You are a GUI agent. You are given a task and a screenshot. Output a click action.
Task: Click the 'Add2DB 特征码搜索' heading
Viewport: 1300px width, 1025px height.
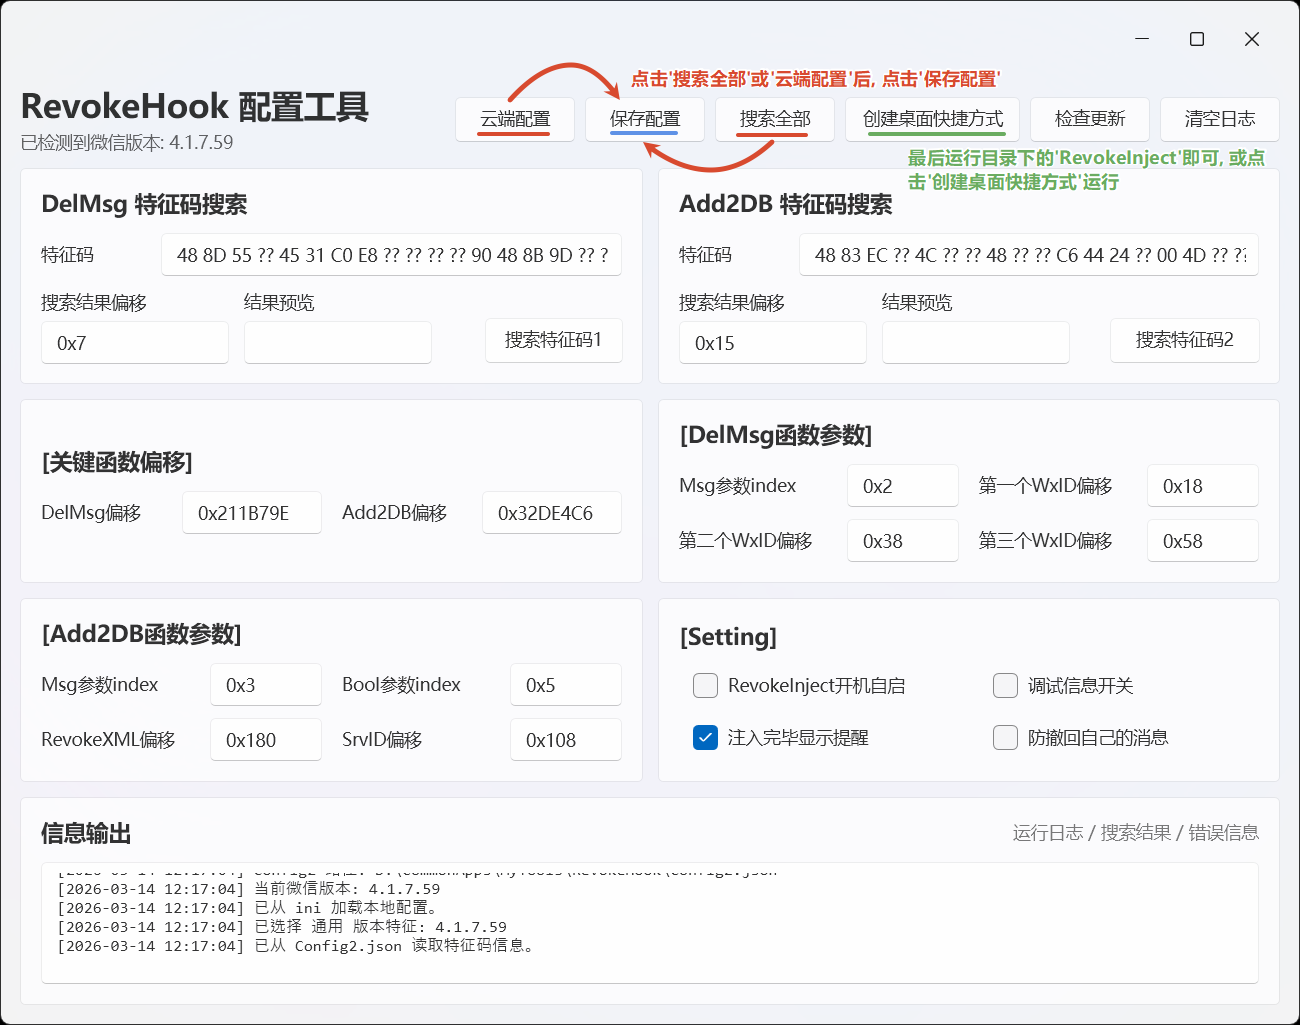(786, 204)
